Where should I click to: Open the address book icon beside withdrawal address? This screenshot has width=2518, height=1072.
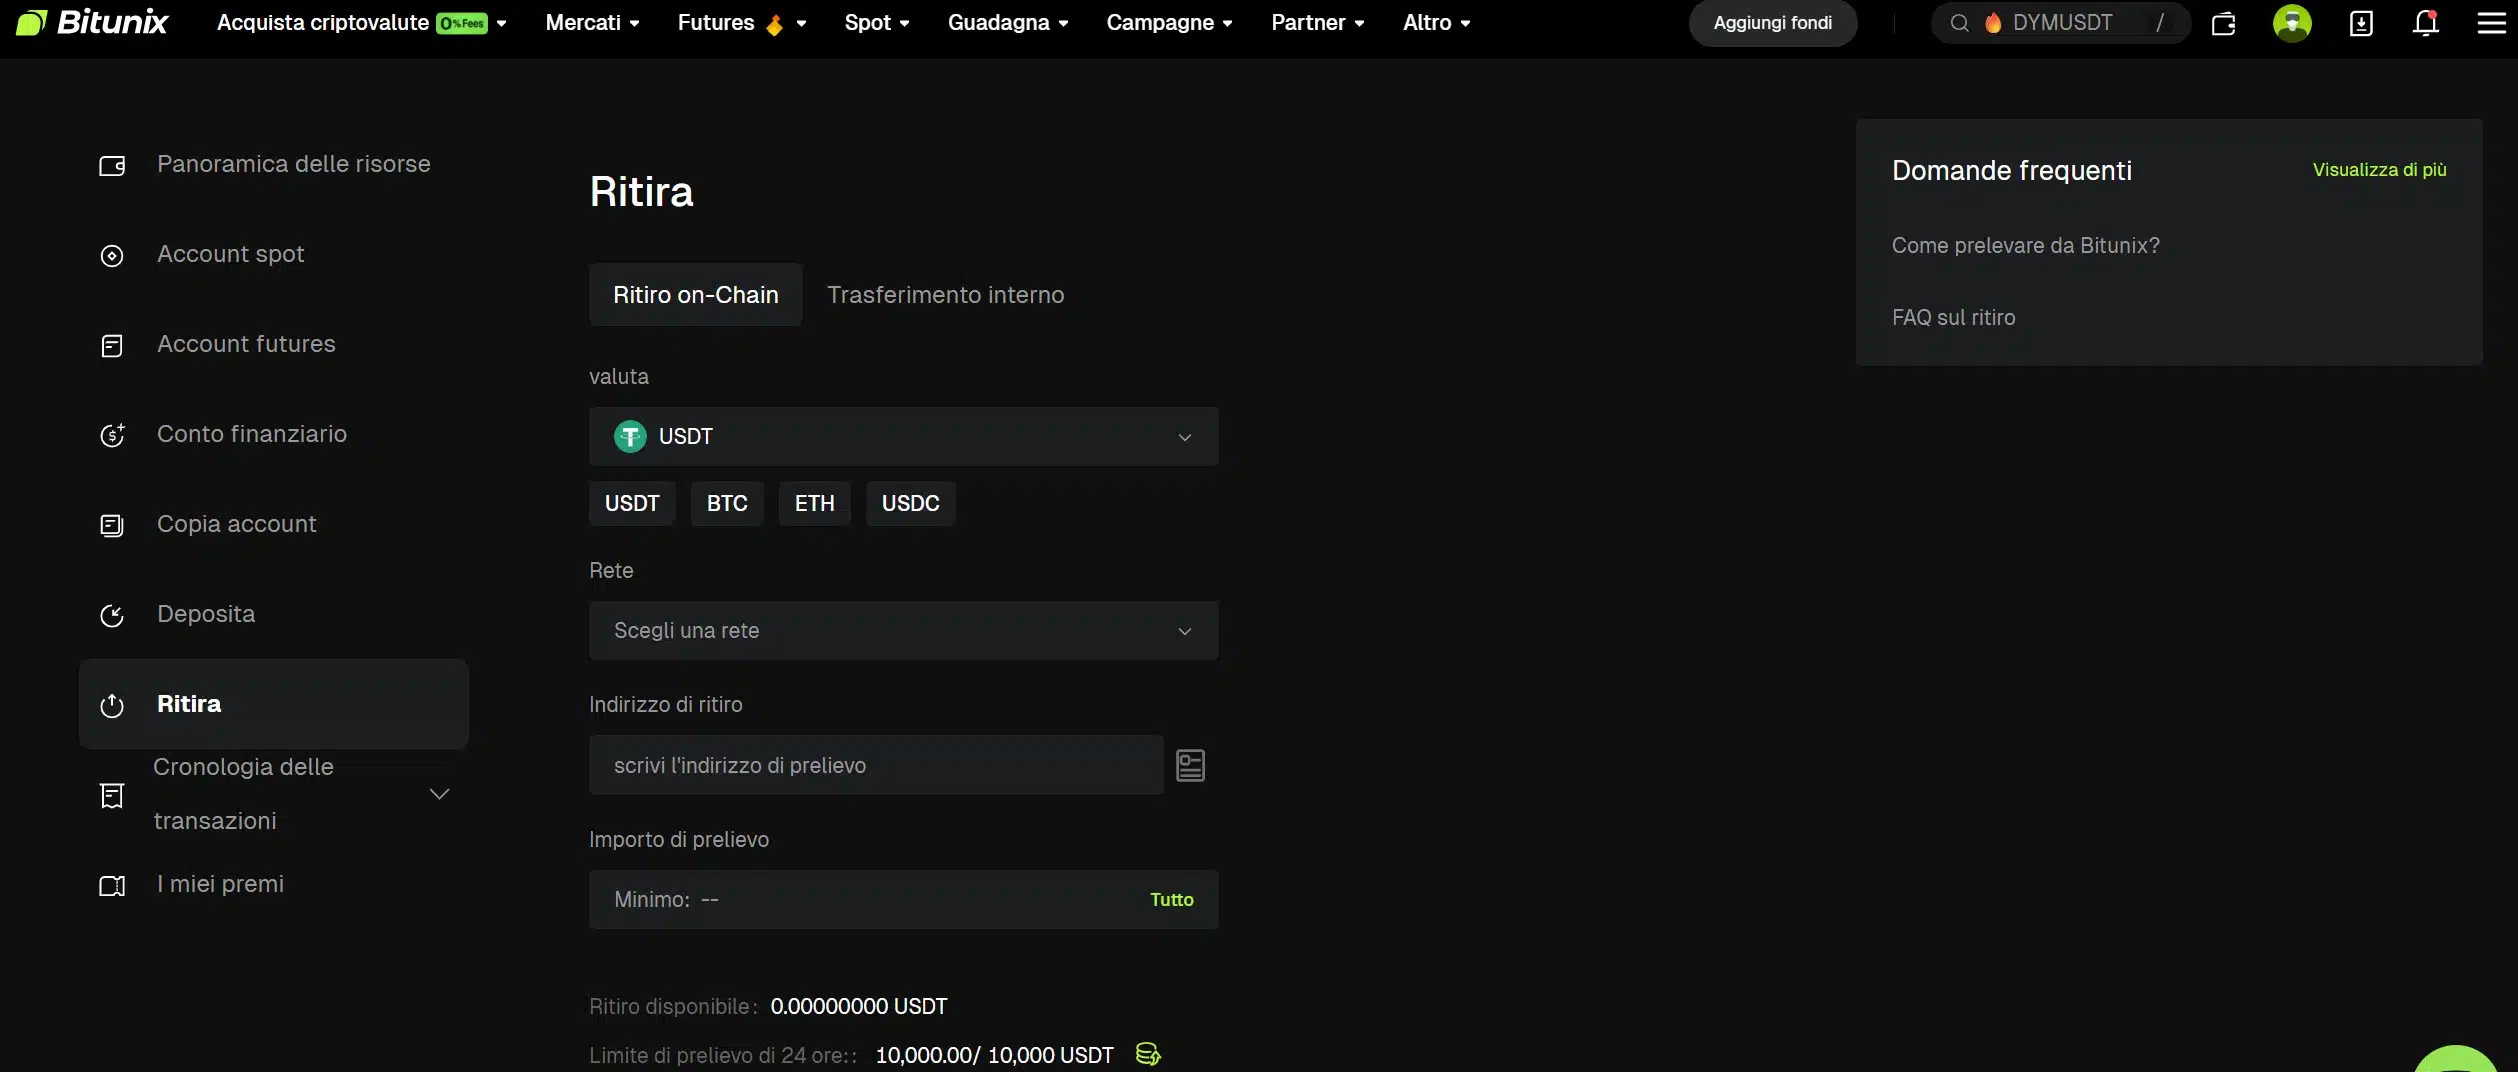[x=1189, y=765]
